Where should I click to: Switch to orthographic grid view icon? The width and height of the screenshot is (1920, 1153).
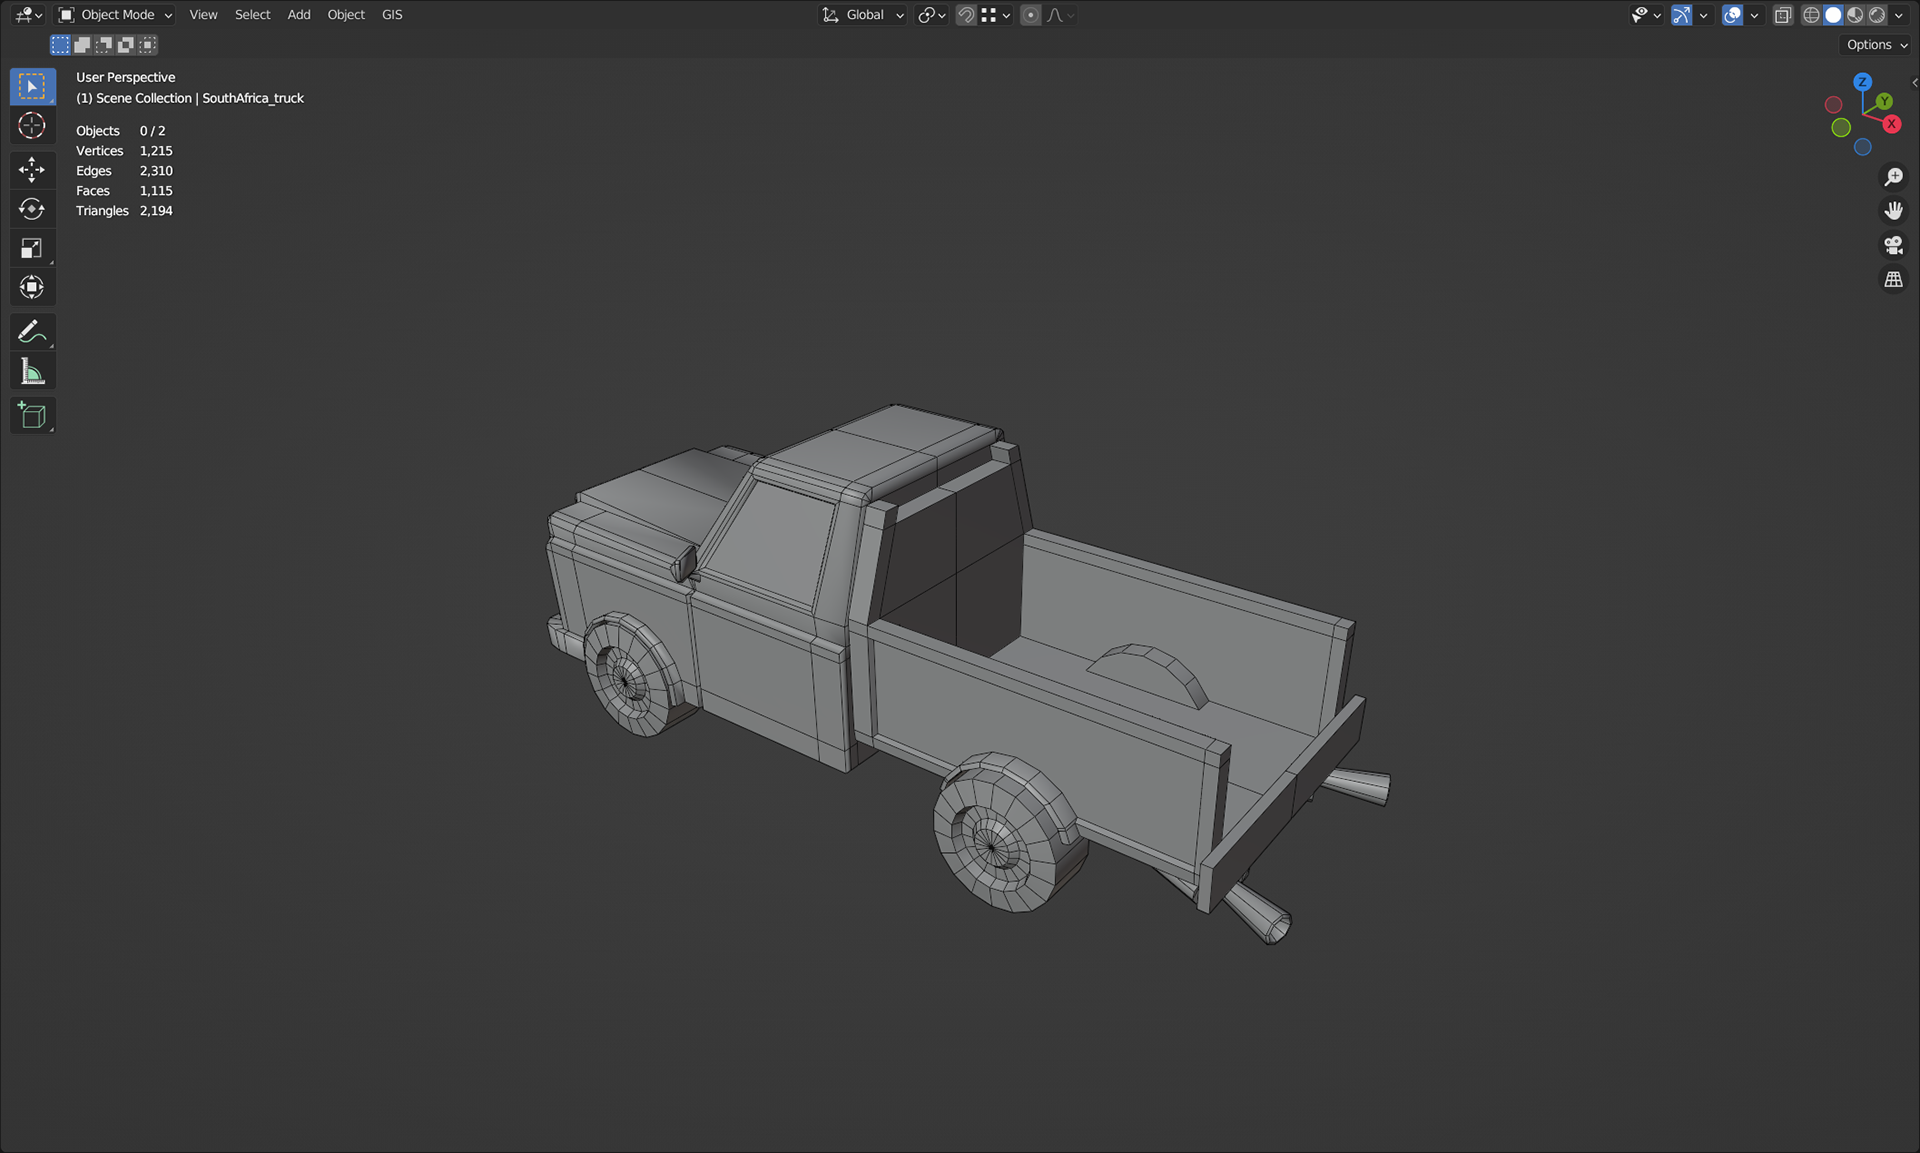[x=1893, y=280]
